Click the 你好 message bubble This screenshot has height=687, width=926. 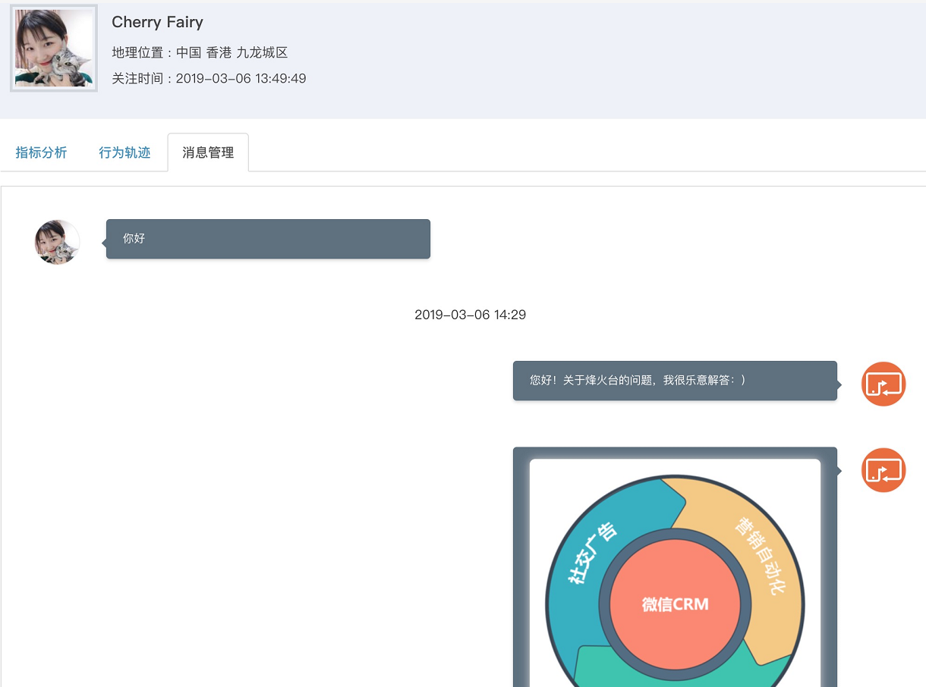pyautogui.click(x=268, y=239)
